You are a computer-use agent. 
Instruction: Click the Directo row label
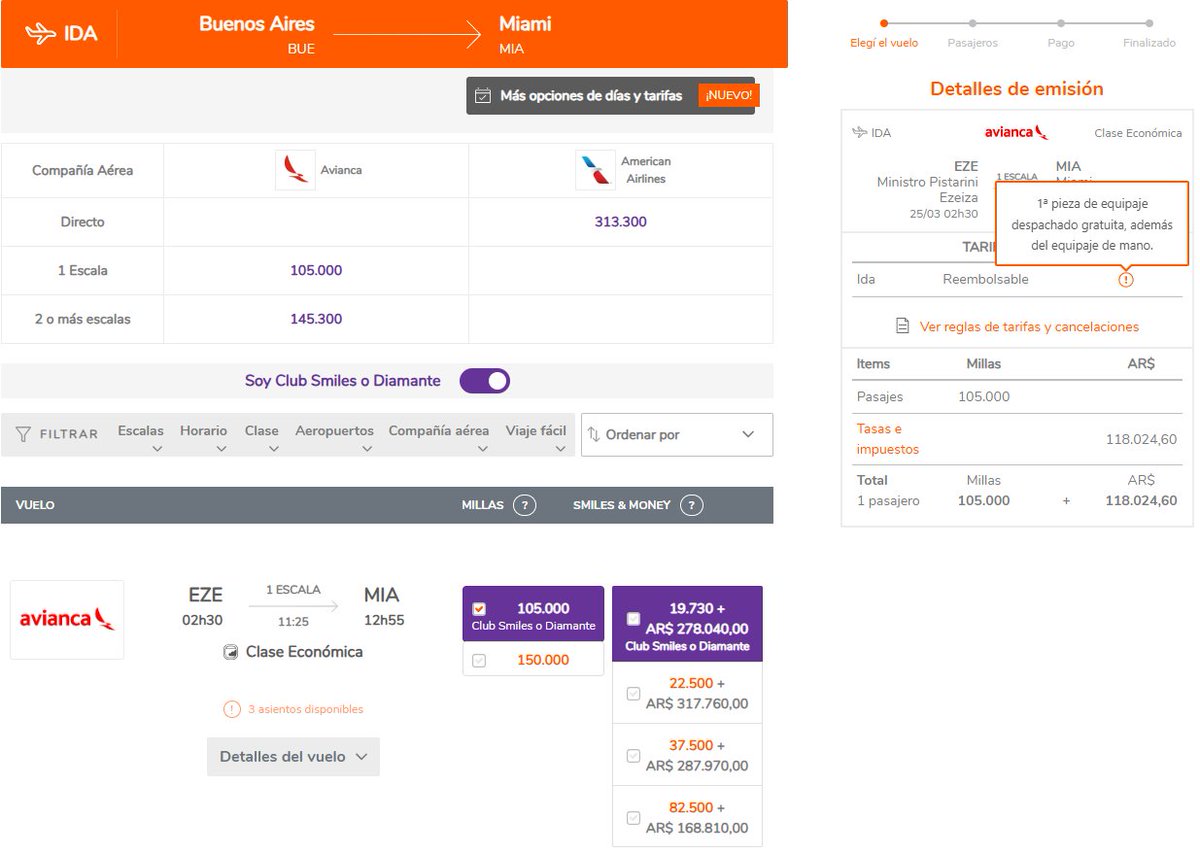coord(82,222)
